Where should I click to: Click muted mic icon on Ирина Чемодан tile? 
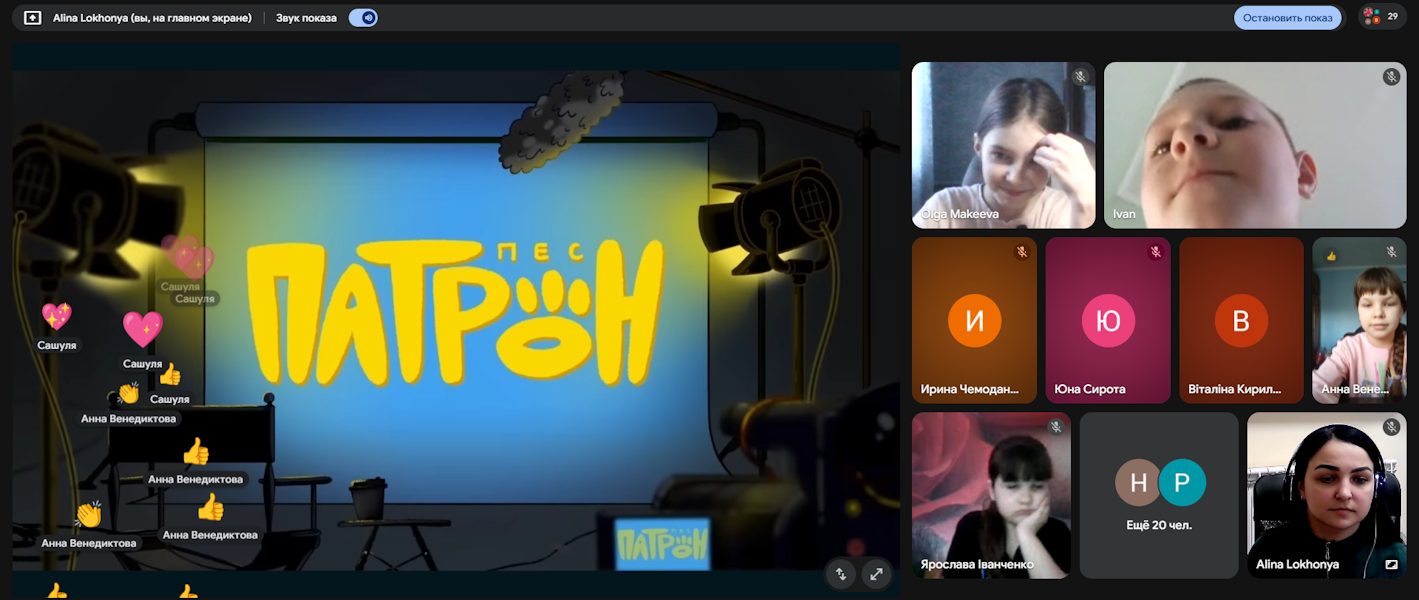point(1021,252)
